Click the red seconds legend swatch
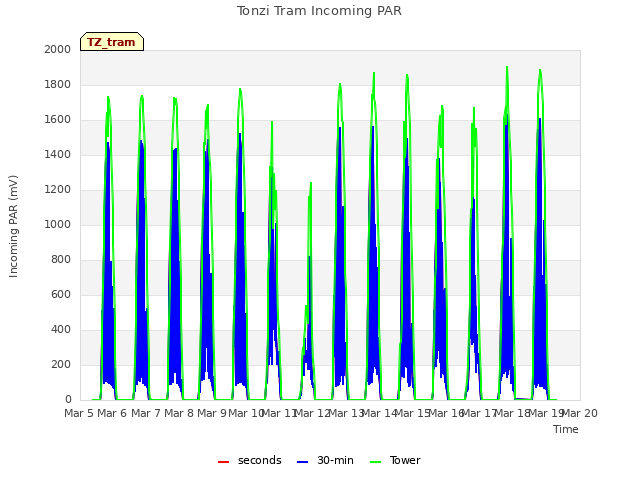Screen dimensions: 640x480 pos(223,462)
